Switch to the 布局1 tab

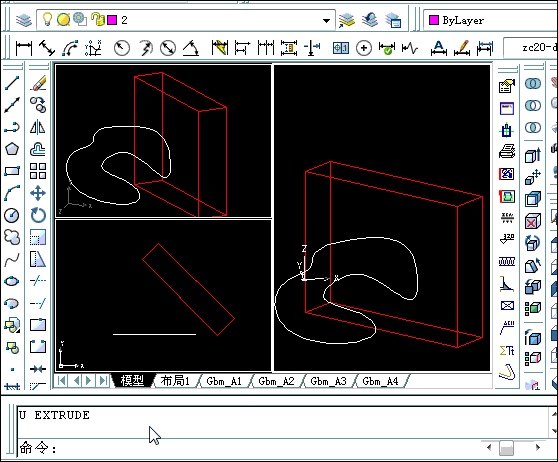175,381
